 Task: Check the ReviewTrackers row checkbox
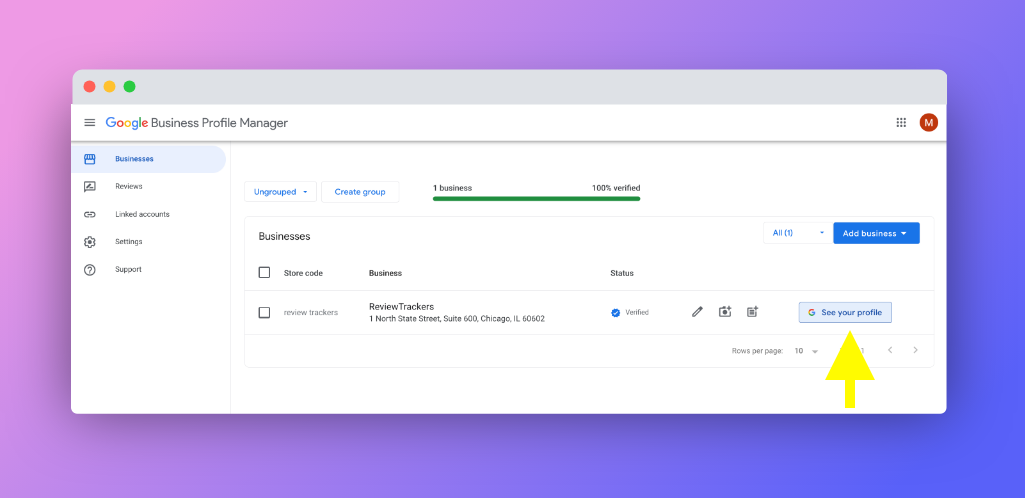pyautogui.click(x=264, y=312)
